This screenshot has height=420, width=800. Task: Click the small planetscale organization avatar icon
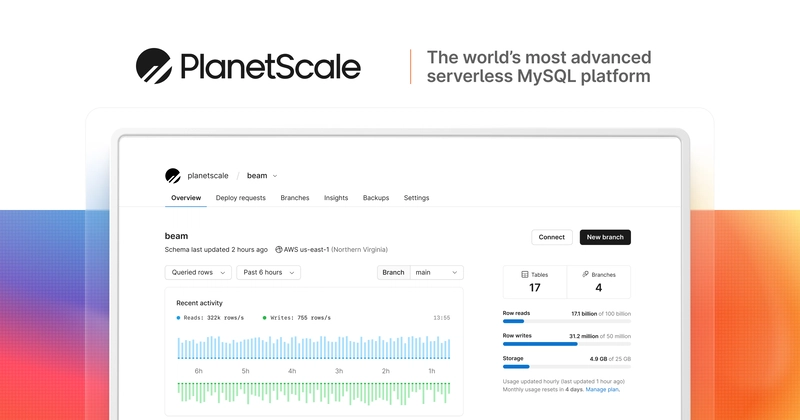click(173, 176)
